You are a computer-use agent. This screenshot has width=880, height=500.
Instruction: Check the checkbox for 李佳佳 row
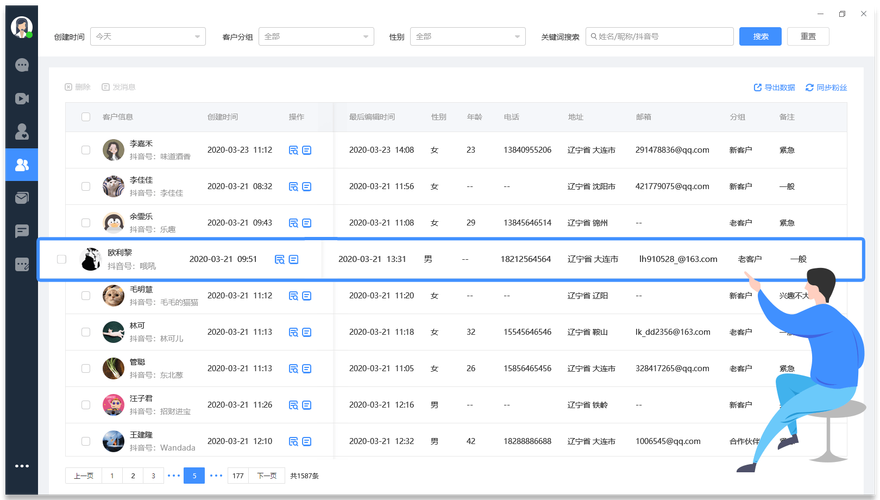tap(86, 186)
